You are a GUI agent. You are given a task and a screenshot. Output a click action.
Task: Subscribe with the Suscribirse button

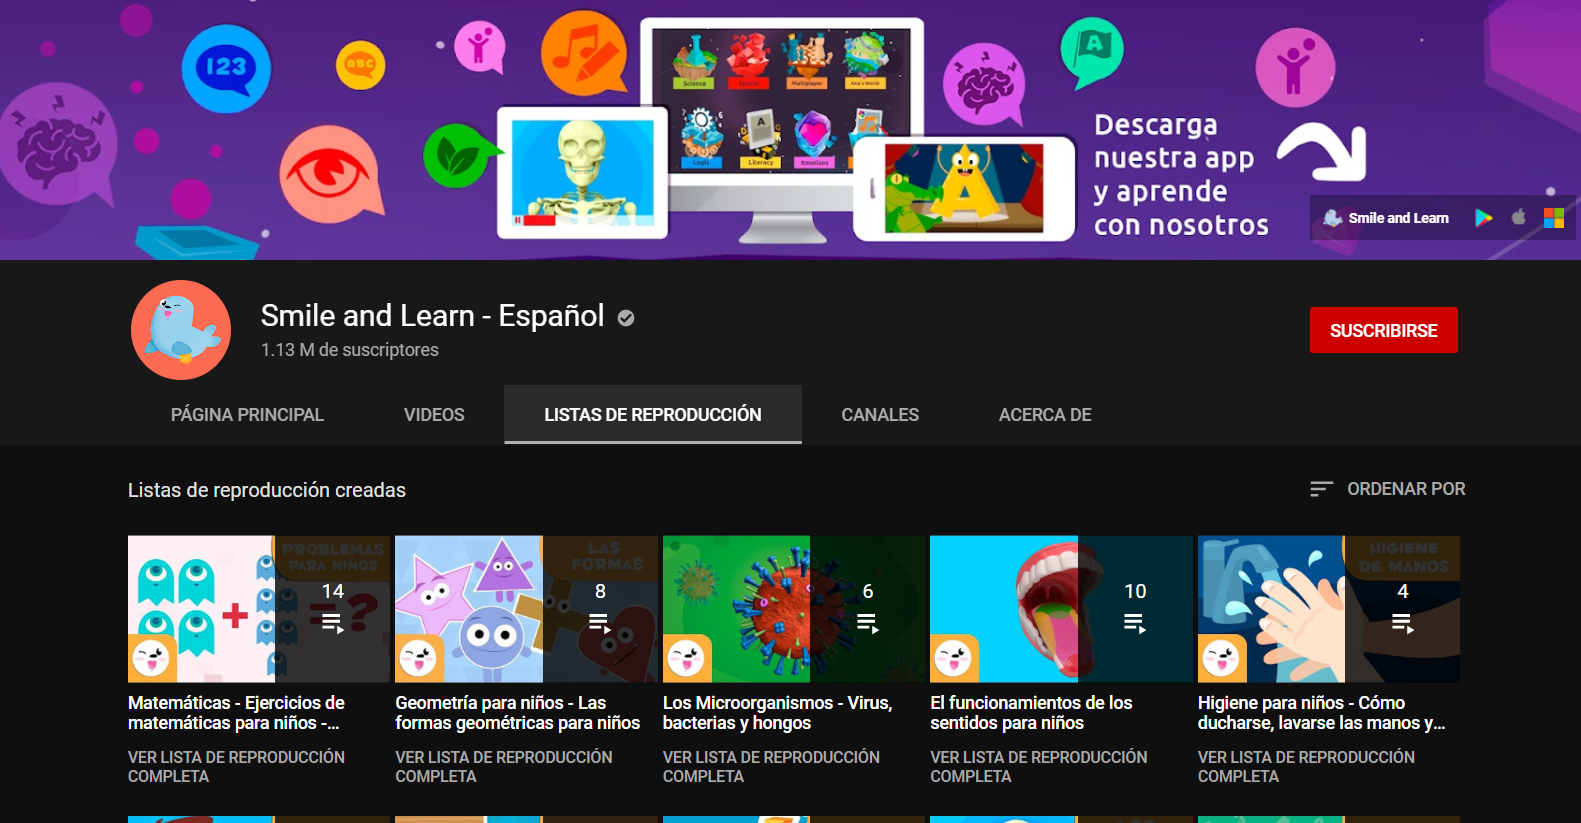click(1384, 330)
